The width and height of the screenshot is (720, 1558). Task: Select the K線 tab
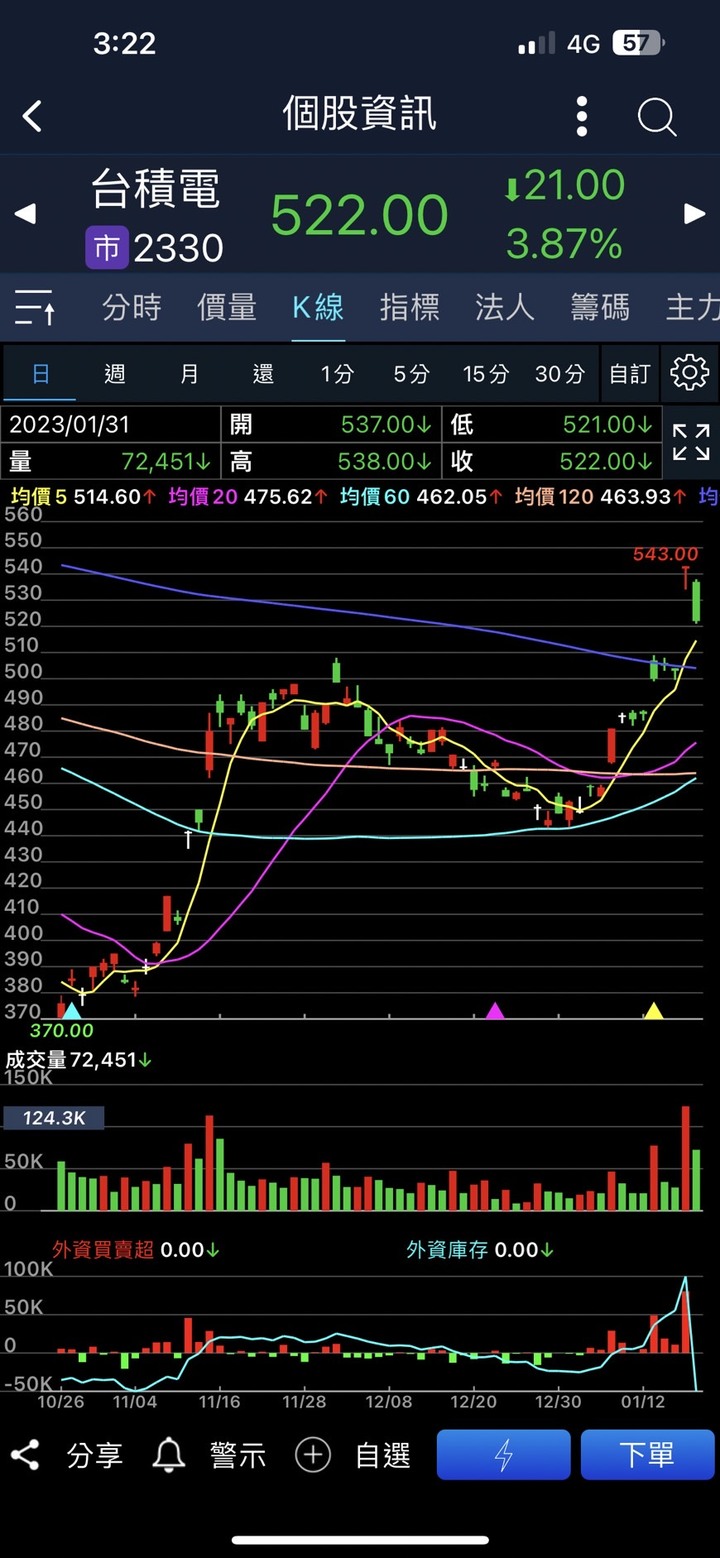318,308
